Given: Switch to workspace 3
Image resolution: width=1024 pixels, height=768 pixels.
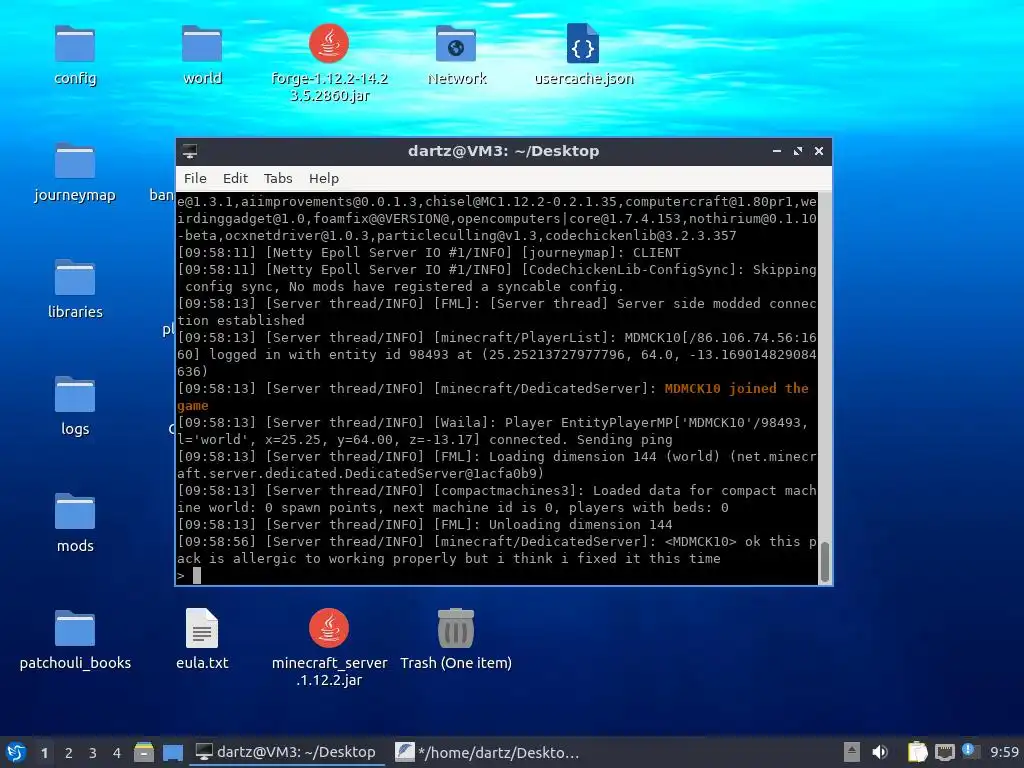Looking at the screenshot, I should [93, 753].
